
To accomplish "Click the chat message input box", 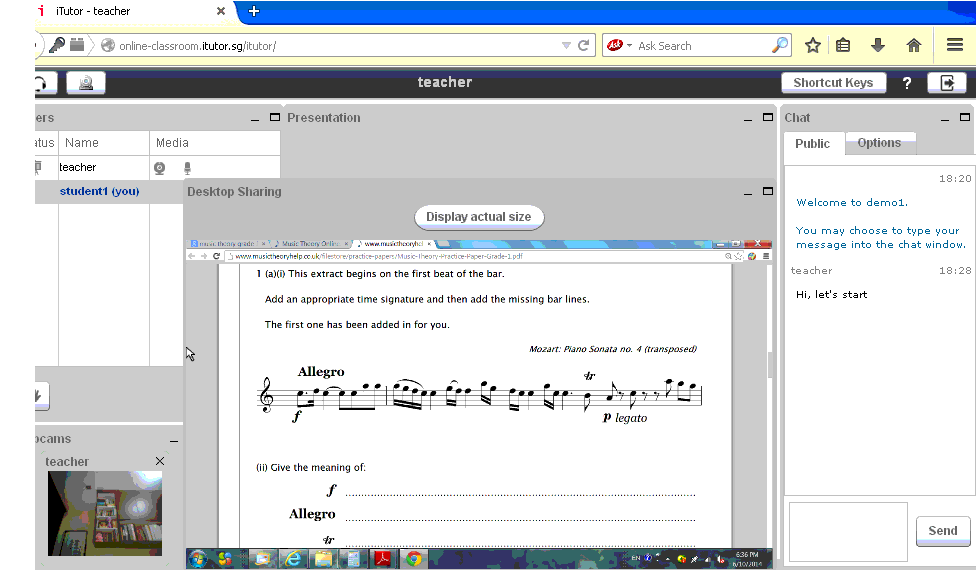I will coord(848,532).
